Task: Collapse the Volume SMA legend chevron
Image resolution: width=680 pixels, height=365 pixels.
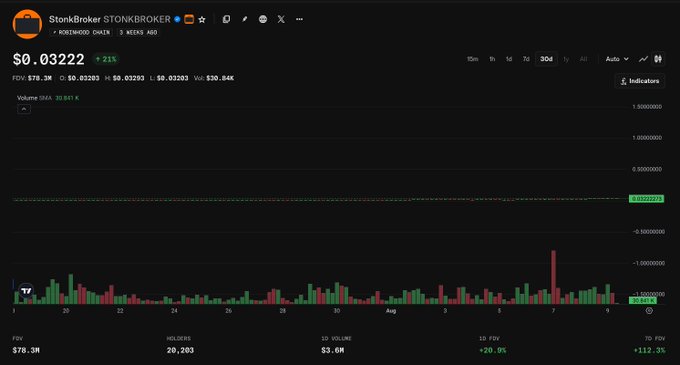Action: [x=24, y=109]
